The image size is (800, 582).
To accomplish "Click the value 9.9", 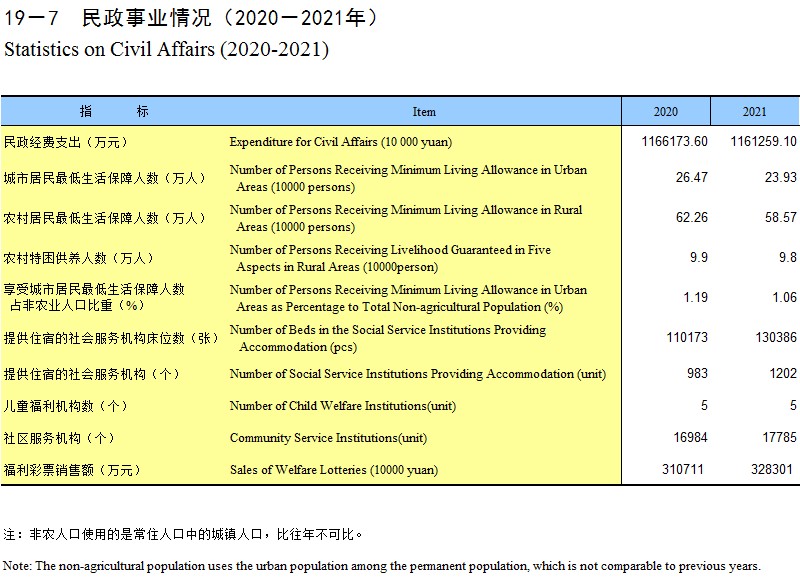I will pos(699,257).
